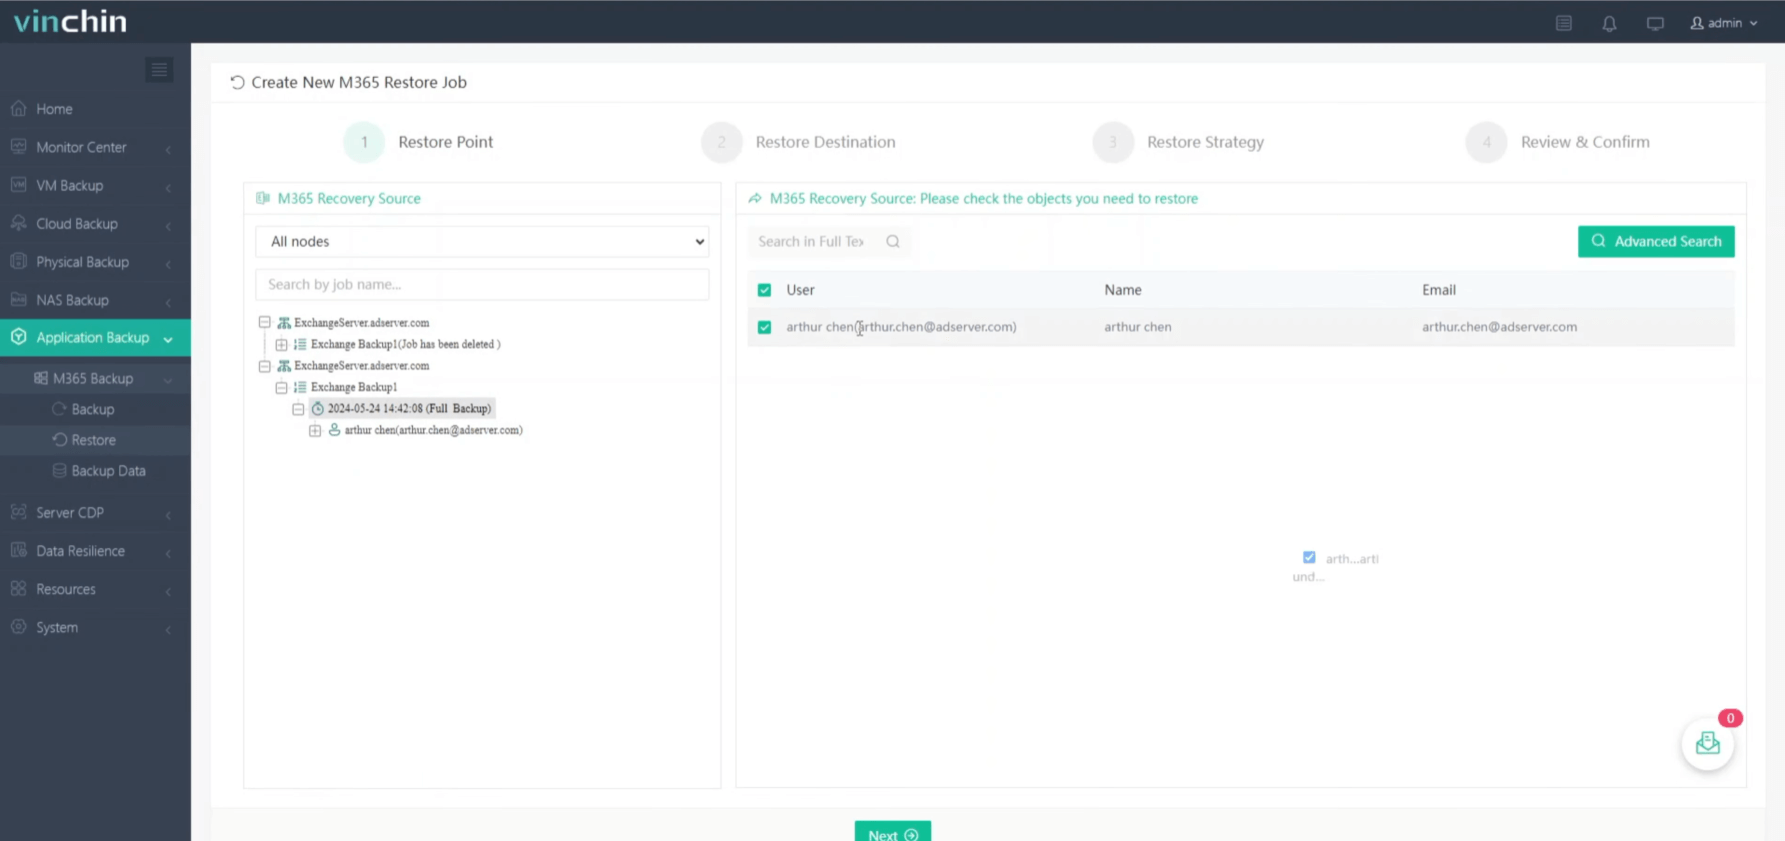Screen dimensions: 1785x841
Task: Open Data Resilience menu
Action: (x=80, y=551)
